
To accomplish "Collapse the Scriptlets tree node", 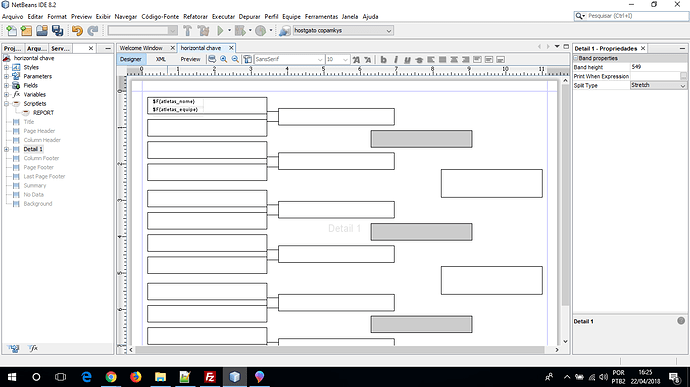I will (x=7, y=103).
